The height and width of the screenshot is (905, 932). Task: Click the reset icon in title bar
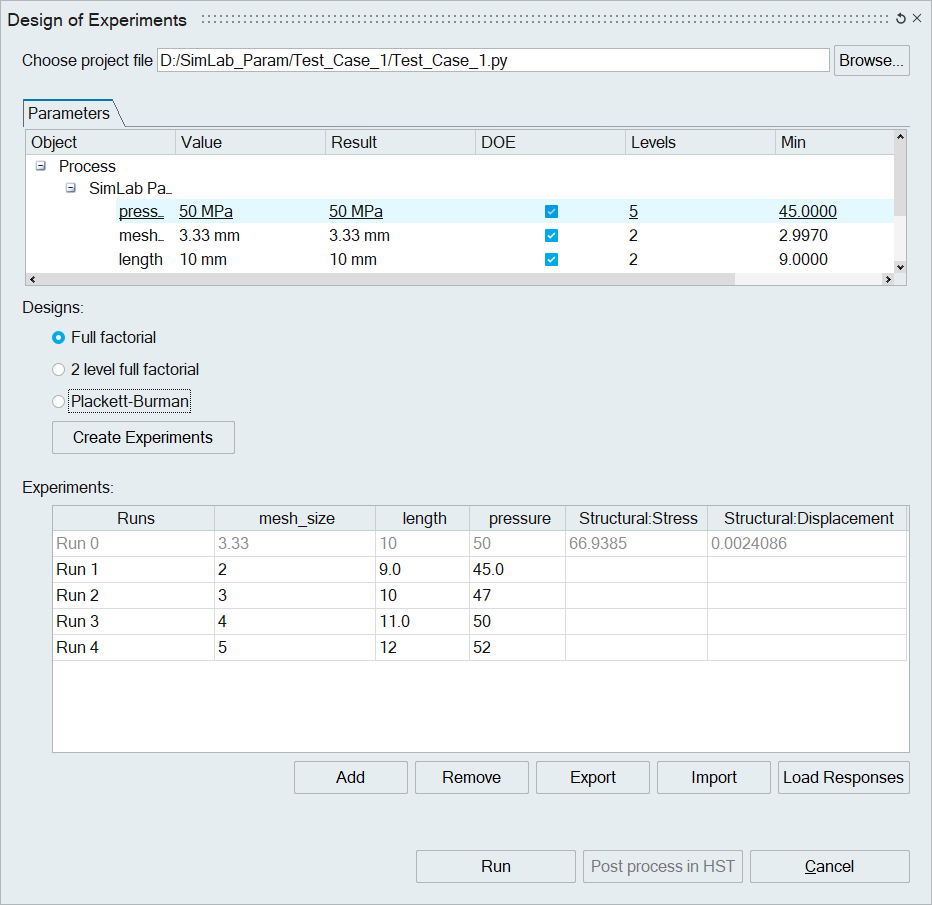900,19
